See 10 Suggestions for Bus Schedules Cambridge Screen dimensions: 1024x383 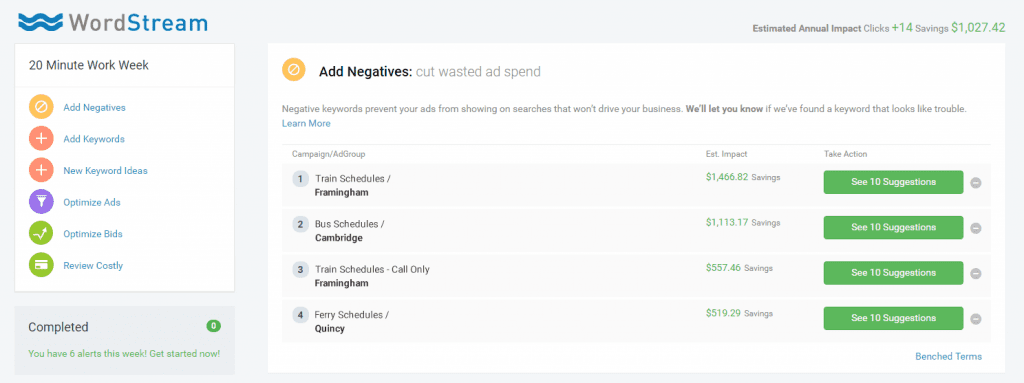pos(893,227)
